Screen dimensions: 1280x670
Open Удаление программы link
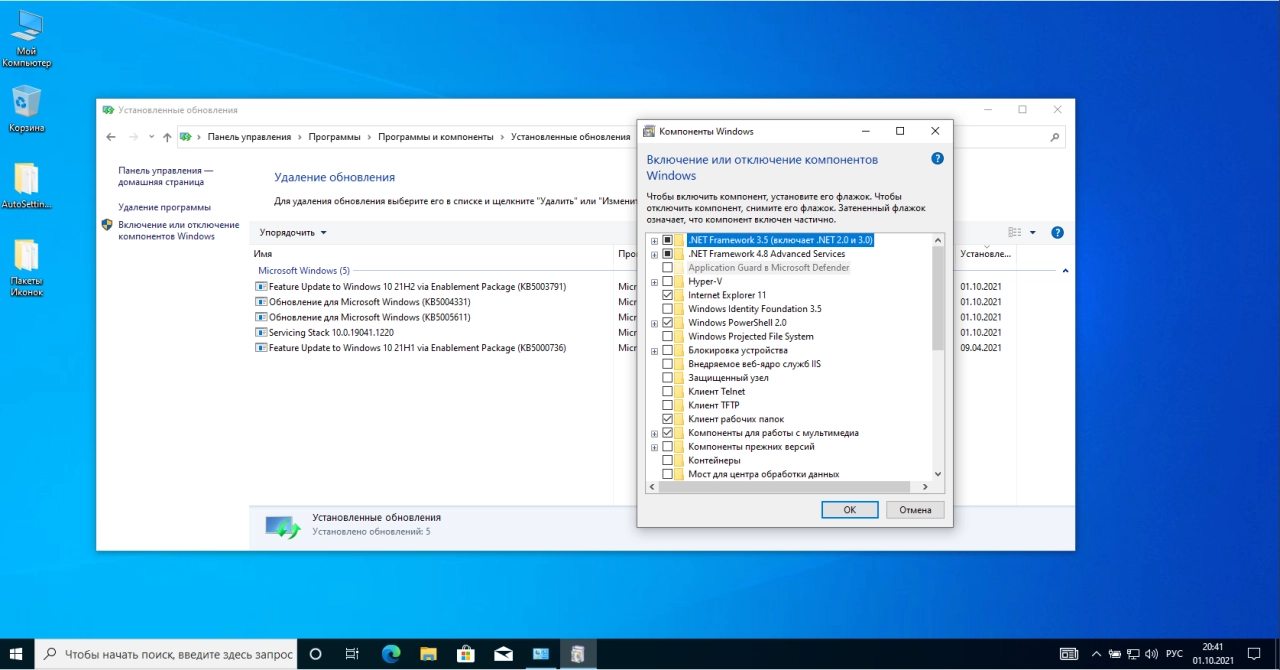pos(164,207)
